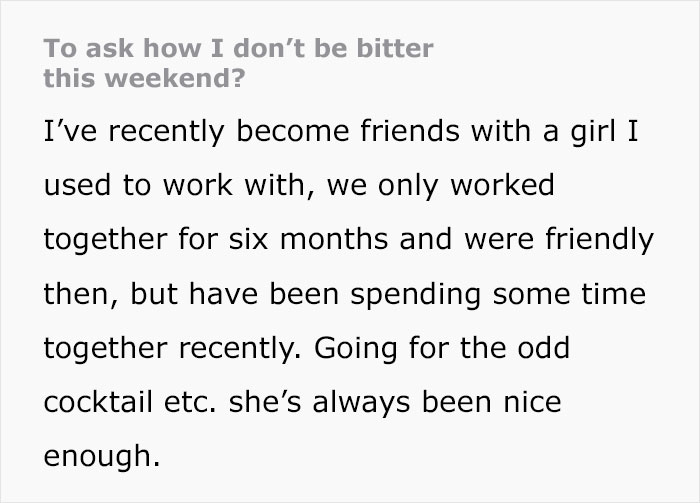Click the word "girl" in the first line

coord(583,132)
